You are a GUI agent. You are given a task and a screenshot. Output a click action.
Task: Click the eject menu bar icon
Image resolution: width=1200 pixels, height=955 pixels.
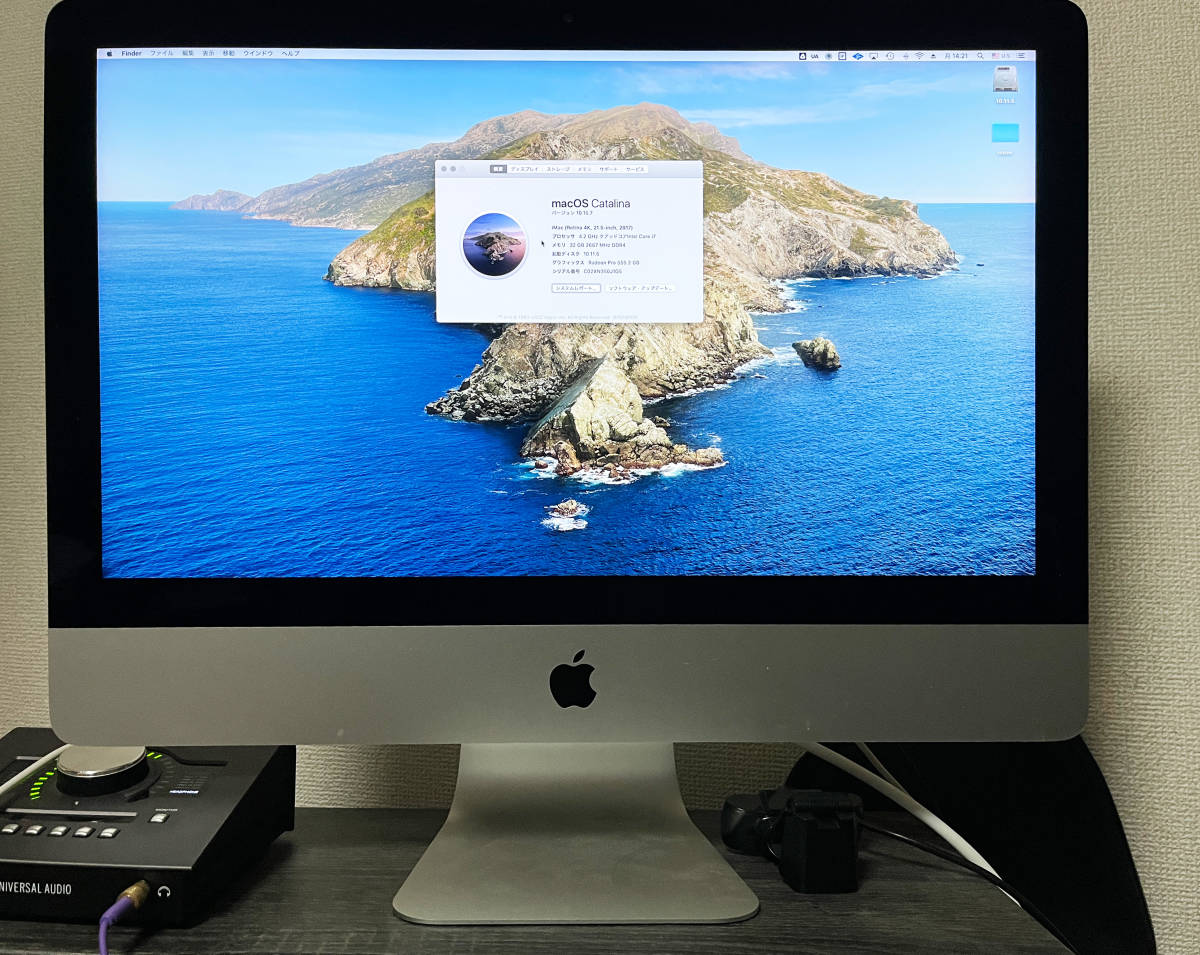pyautogui.click(x=933, y=56)
